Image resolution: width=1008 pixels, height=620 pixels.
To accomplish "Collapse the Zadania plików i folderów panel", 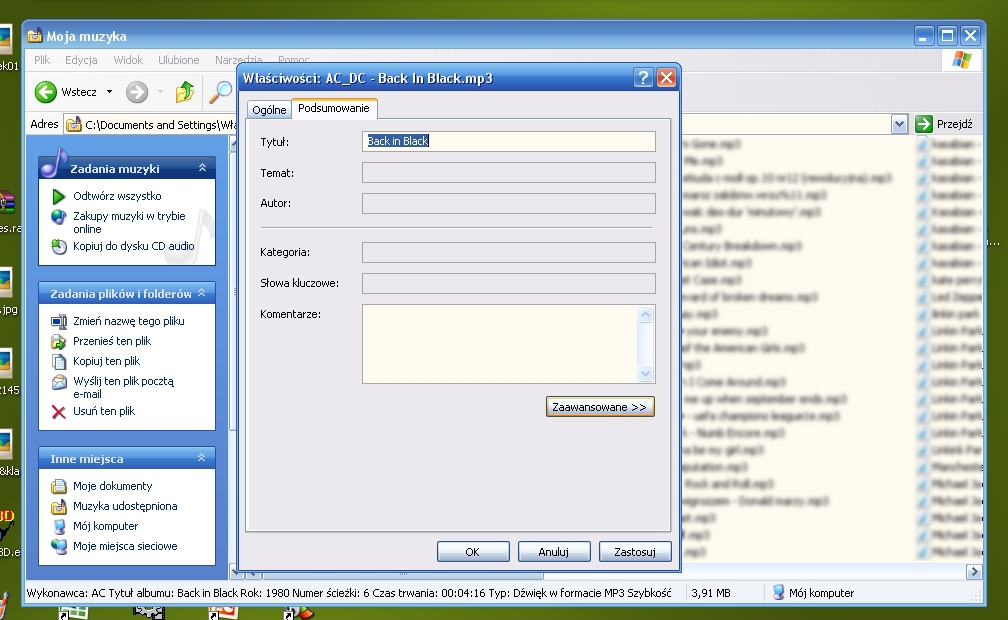I will point(202,293).
